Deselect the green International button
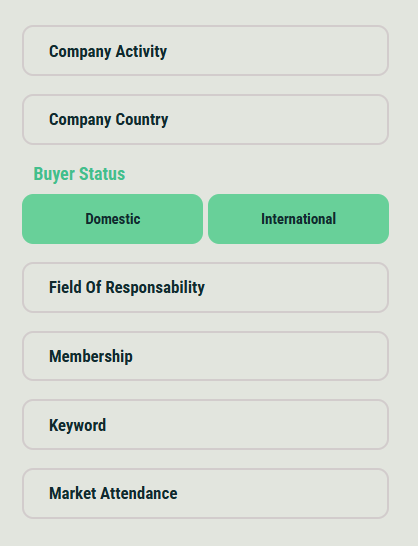The height and width of the screenshot is (546, 418). [x=299, y=219]
